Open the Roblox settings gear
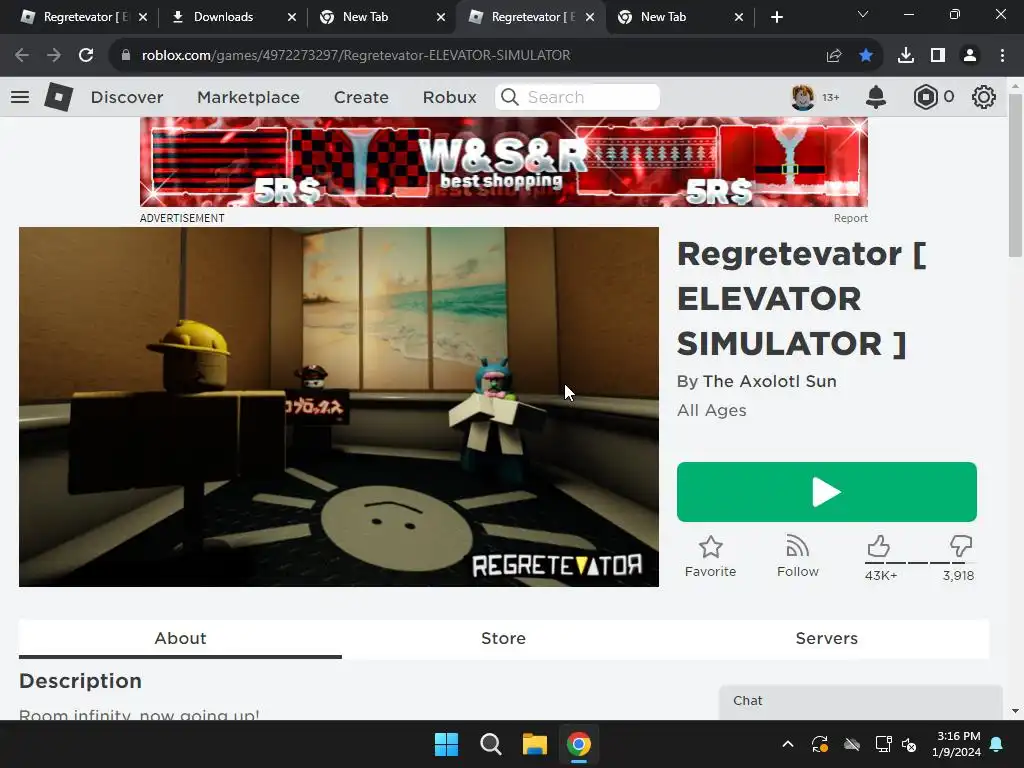 tap(984, 97)
